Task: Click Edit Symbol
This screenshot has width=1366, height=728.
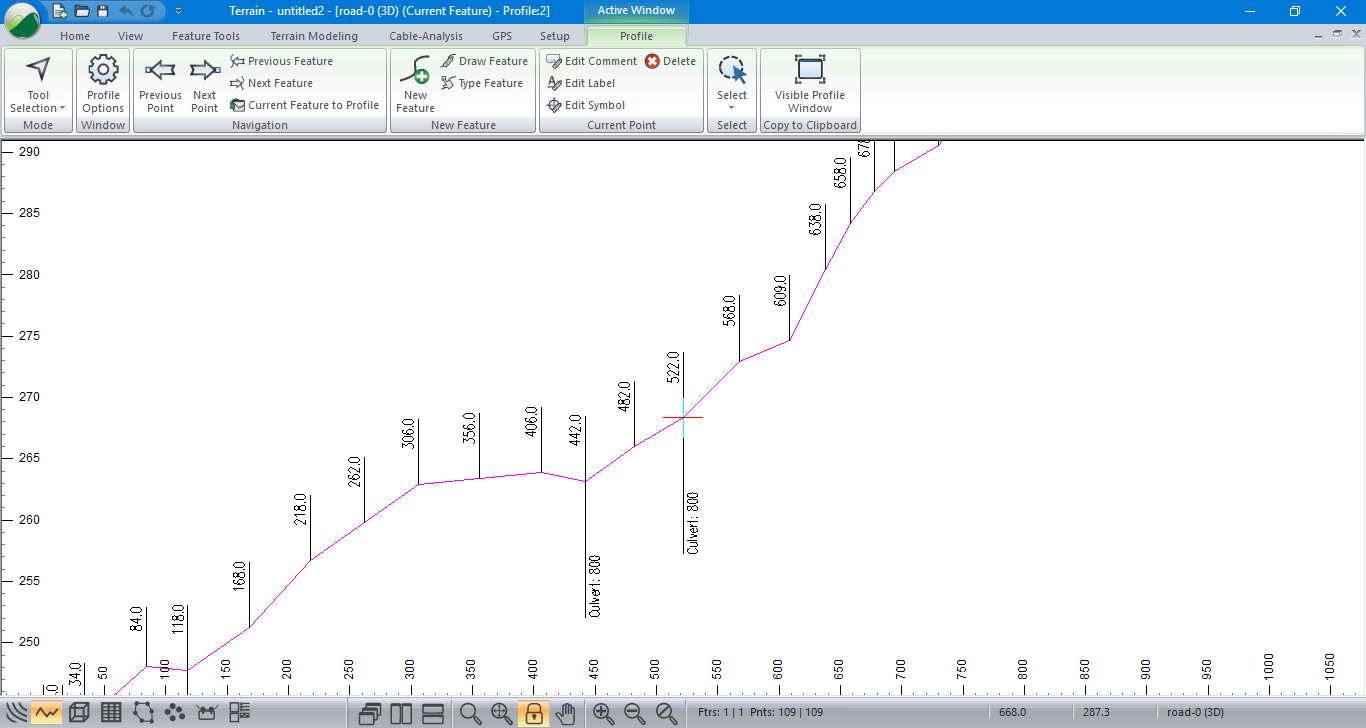Action: pyautogui.click(x=585, y=105)
